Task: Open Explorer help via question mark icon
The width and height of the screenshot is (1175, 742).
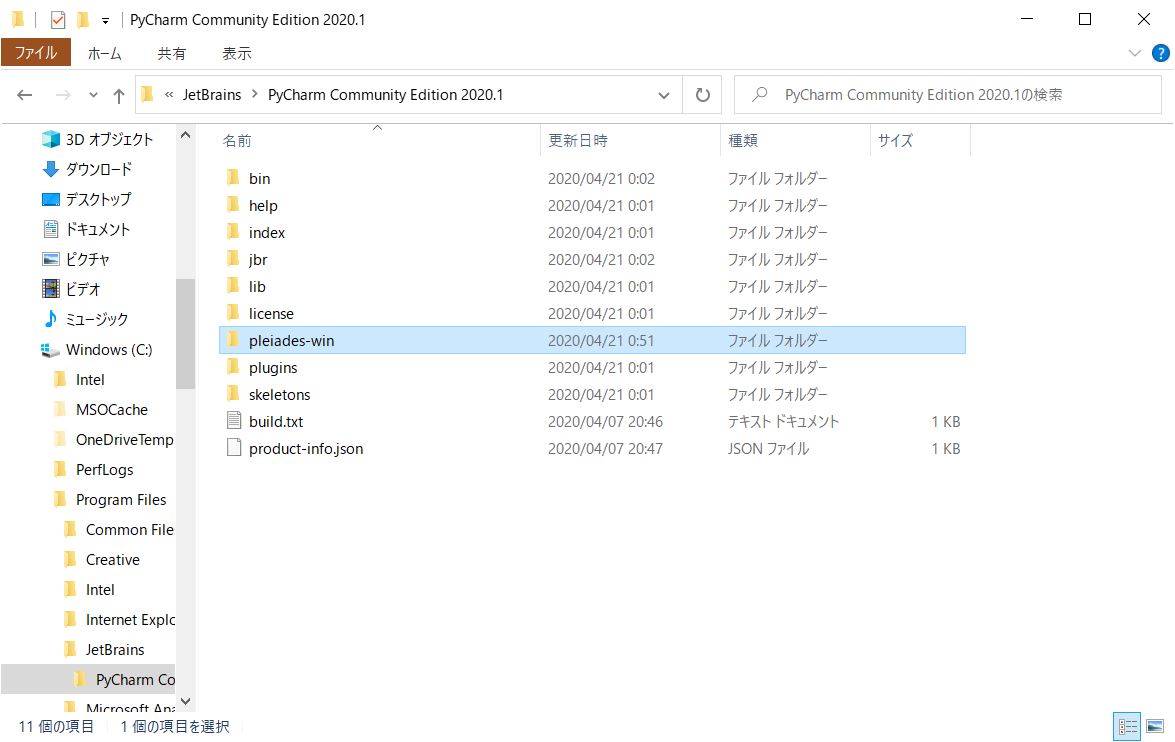Action: (1160, 53)
